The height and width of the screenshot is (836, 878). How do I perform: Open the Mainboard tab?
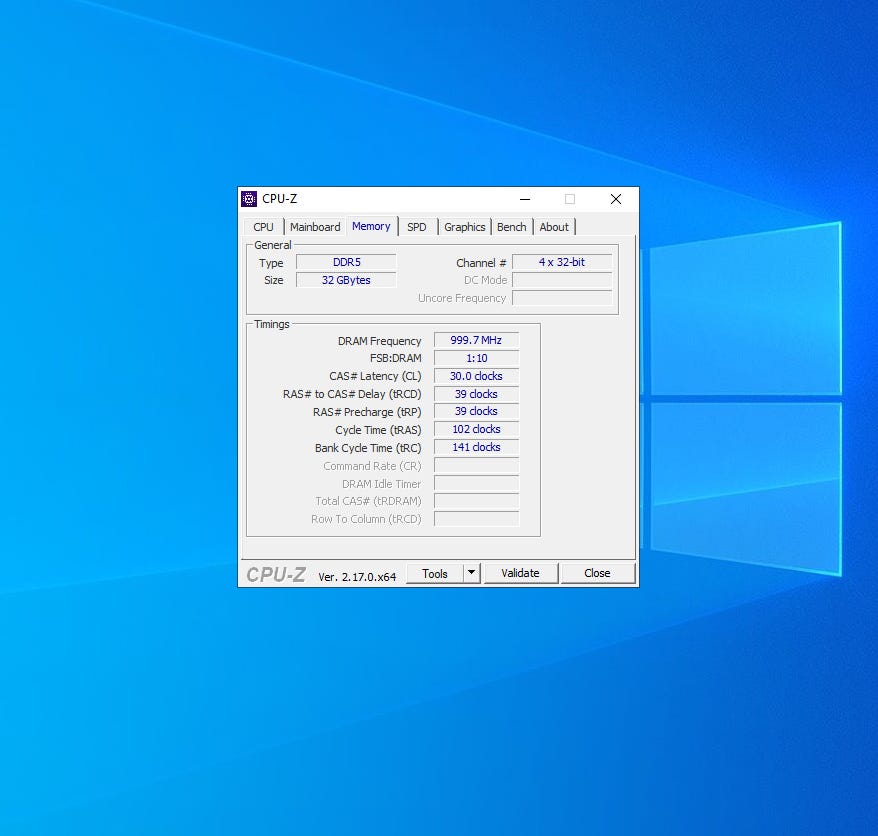pos(315,227)
